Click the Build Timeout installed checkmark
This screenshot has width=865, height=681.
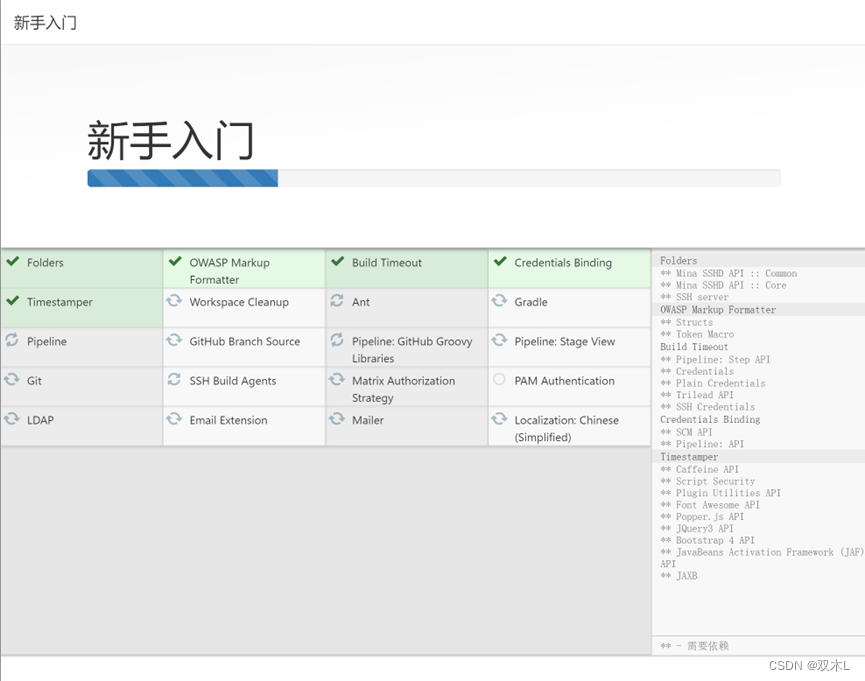point(338,262)
